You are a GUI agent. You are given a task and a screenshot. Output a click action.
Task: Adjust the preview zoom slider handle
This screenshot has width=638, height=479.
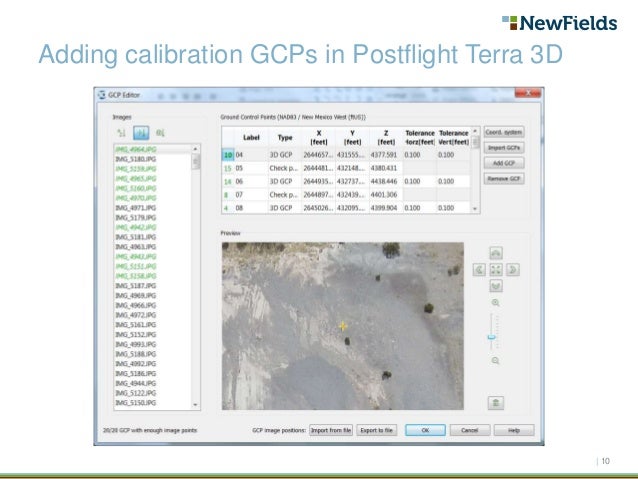492,337
